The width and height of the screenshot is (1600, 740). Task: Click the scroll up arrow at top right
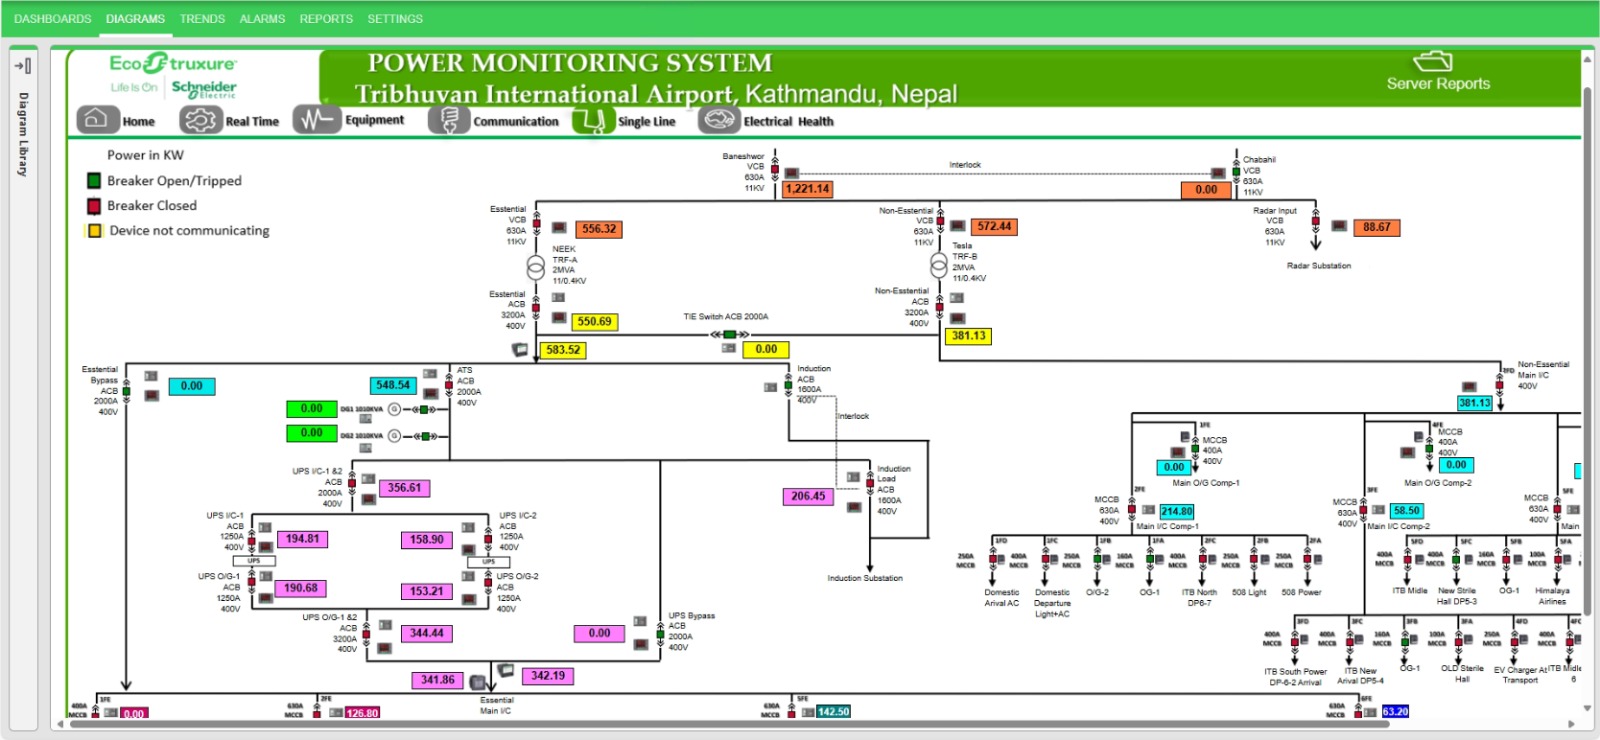point(1587,58)
